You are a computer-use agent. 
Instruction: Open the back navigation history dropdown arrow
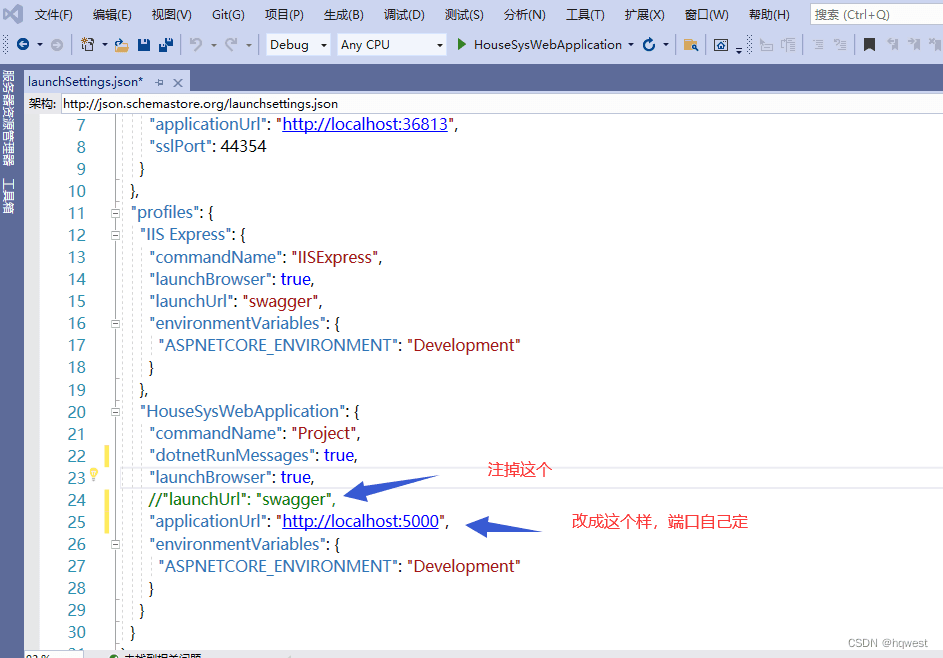[40, 45]
